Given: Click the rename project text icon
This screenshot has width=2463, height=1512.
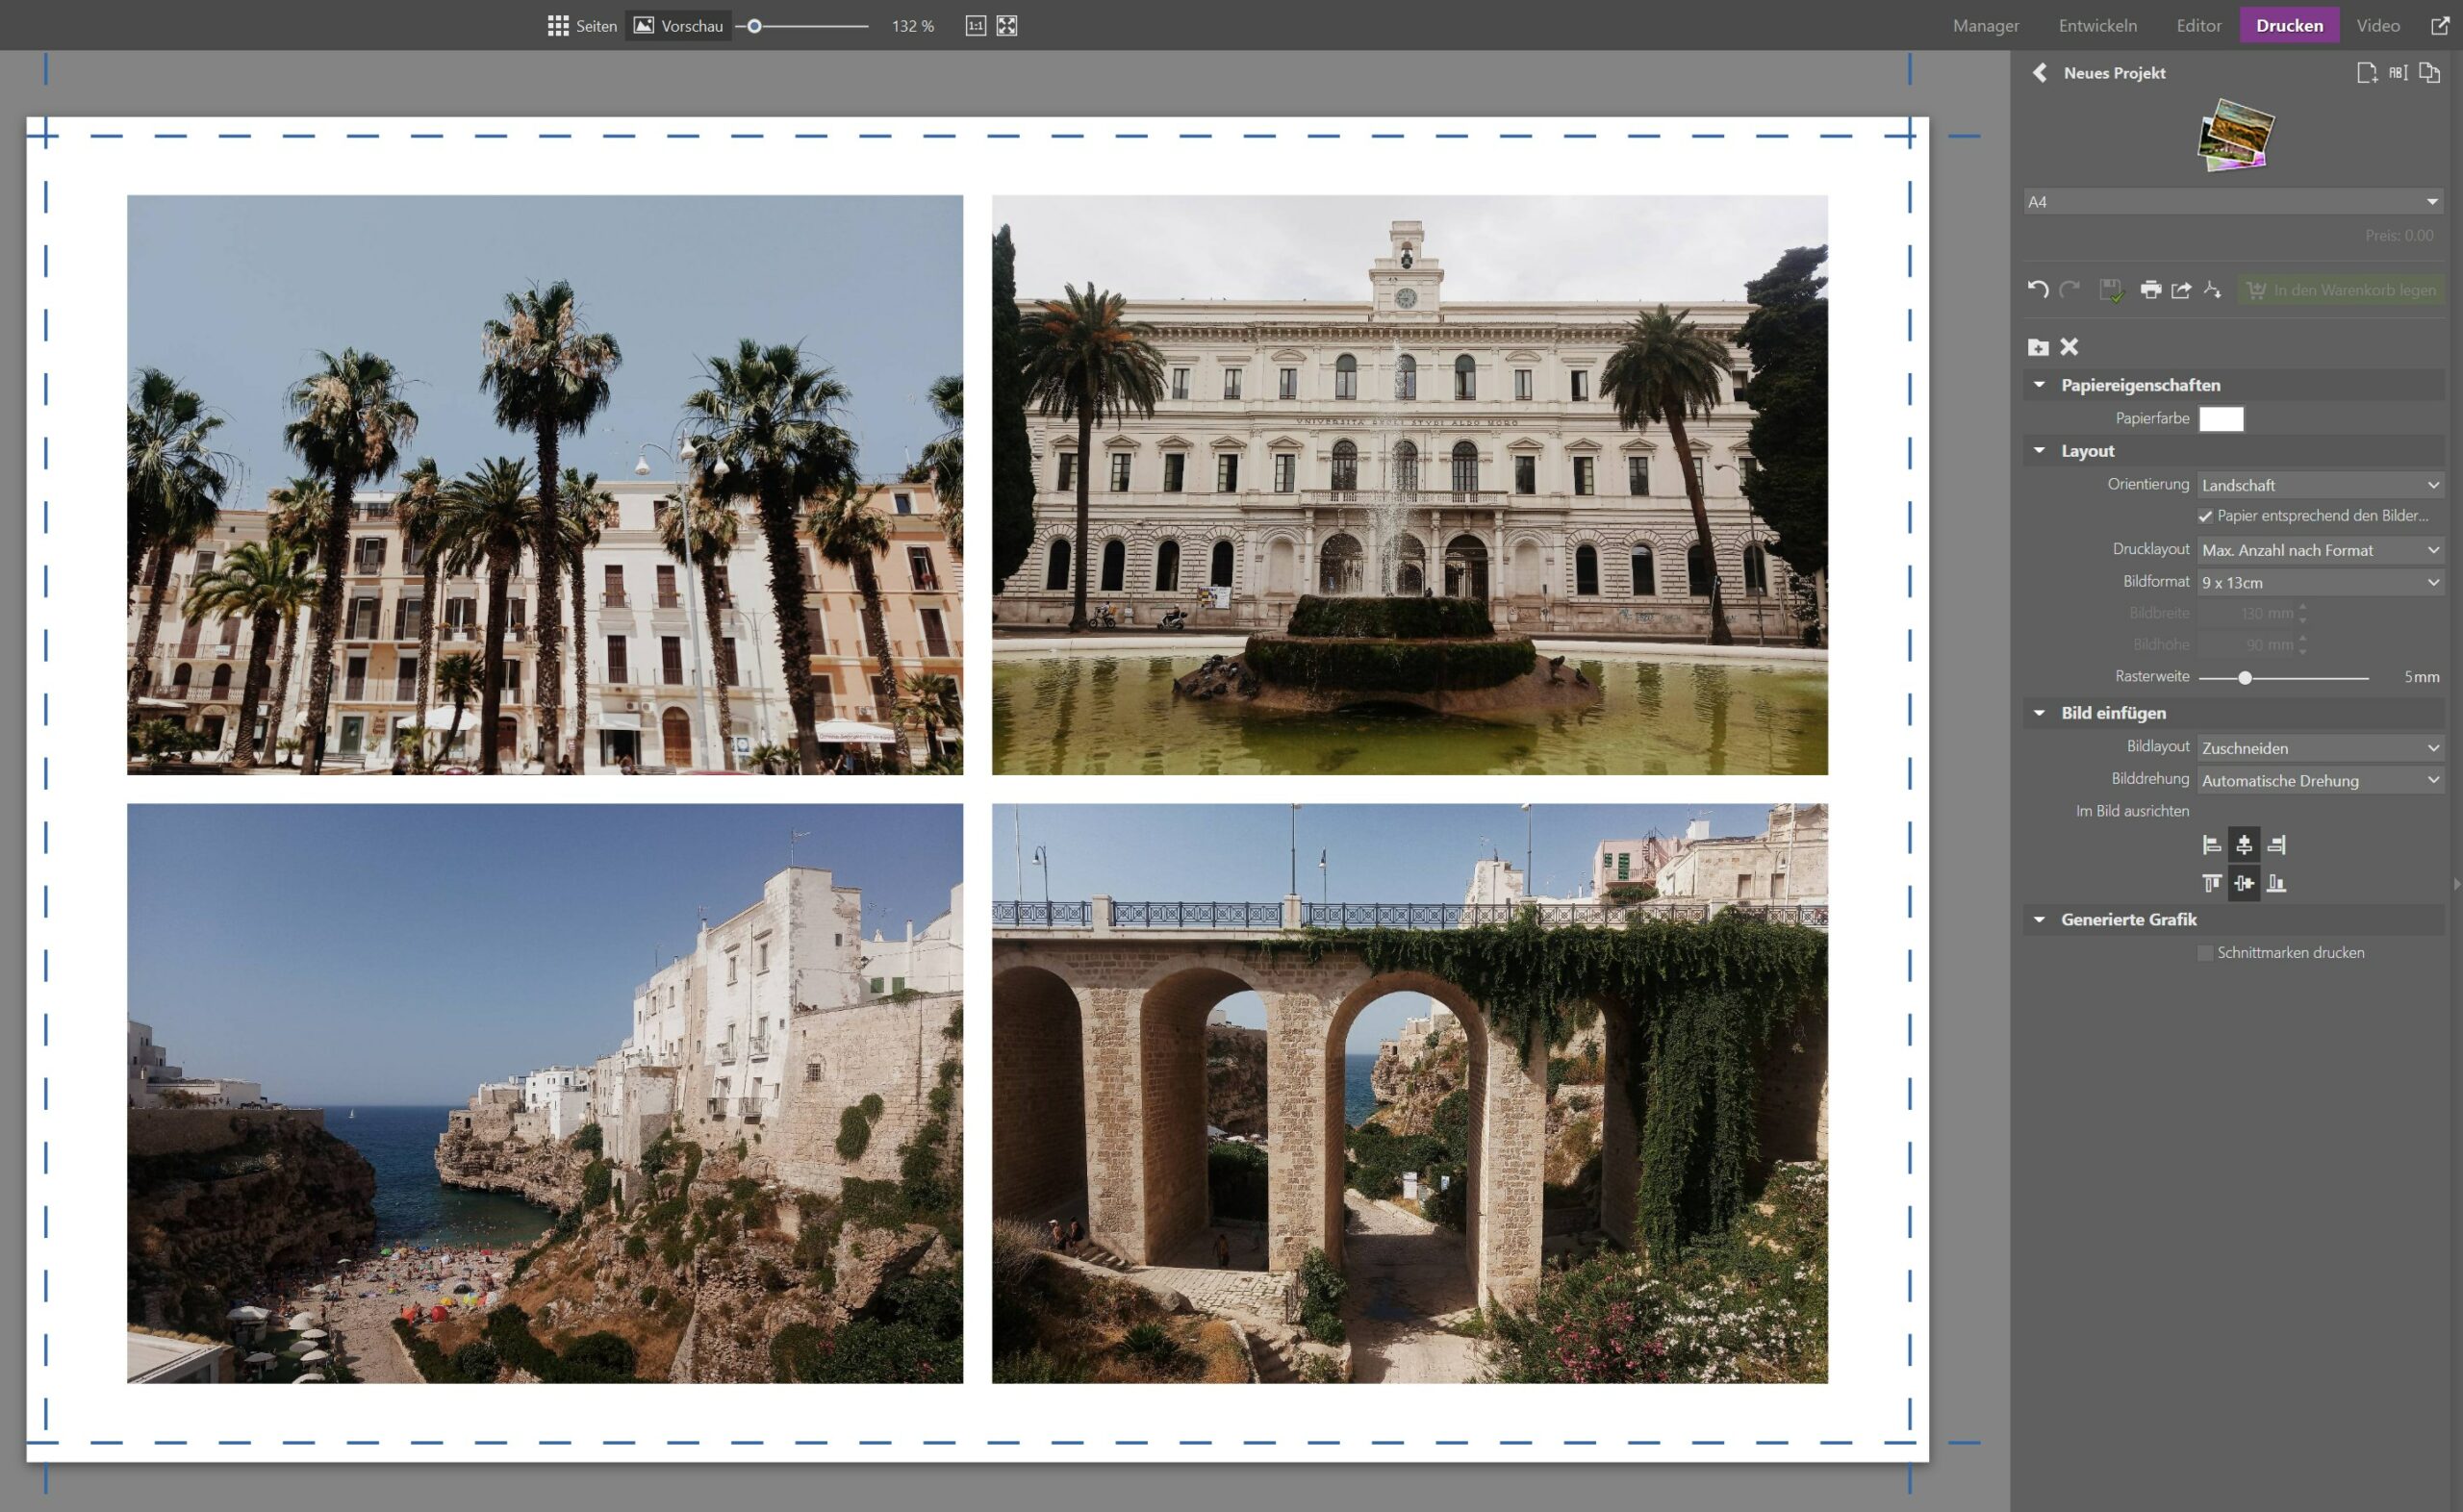Looking at the screenshot, I should [x=2398, y=73].
